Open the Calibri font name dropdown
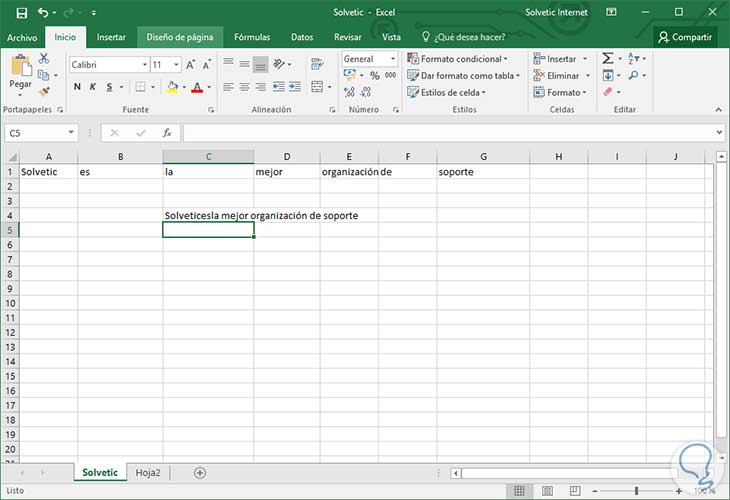The width and height of the screenshot is (730, 500). pos(145,65)
